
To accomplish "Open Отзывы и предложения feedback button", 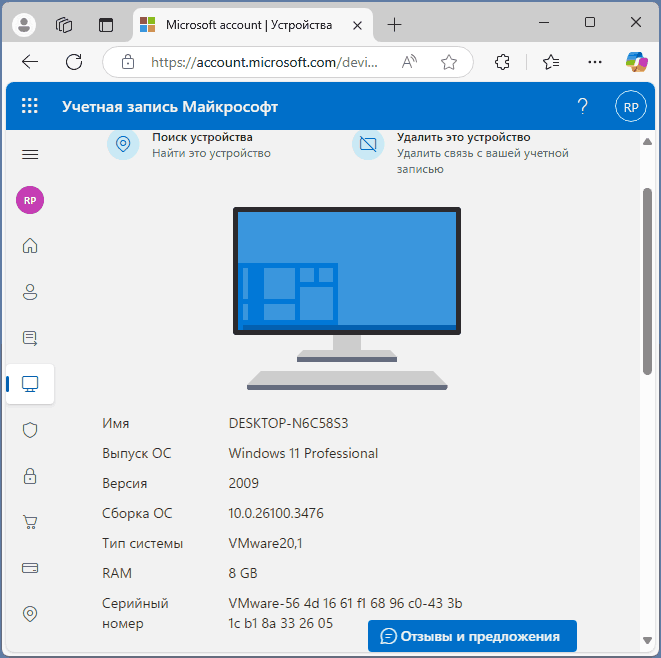I will point(472,636).
